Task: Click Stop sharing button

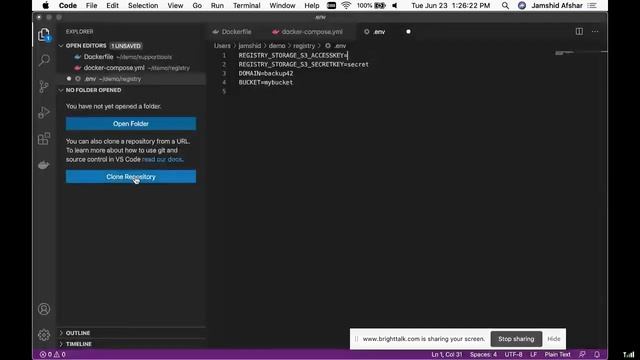Action: (x=516, y=339)
